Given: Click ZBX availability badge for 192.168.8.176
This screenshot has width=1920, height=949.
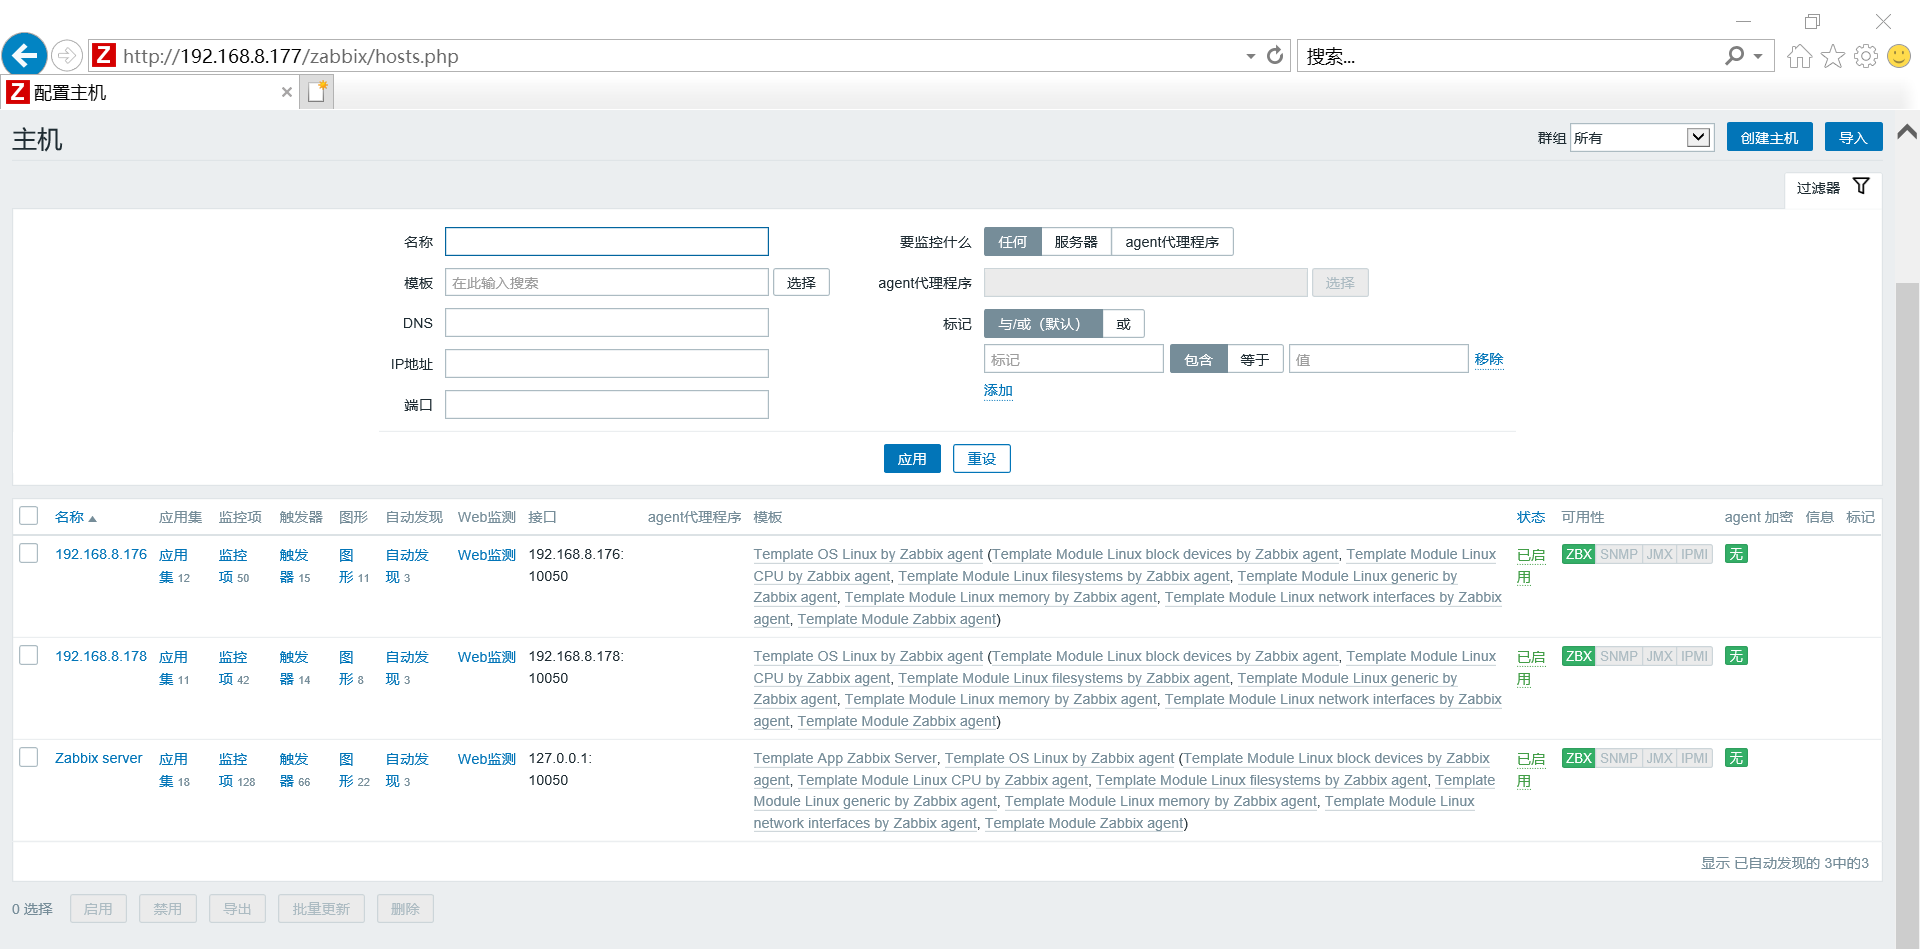Looking at the screenshot, I should click(1578, 554).
